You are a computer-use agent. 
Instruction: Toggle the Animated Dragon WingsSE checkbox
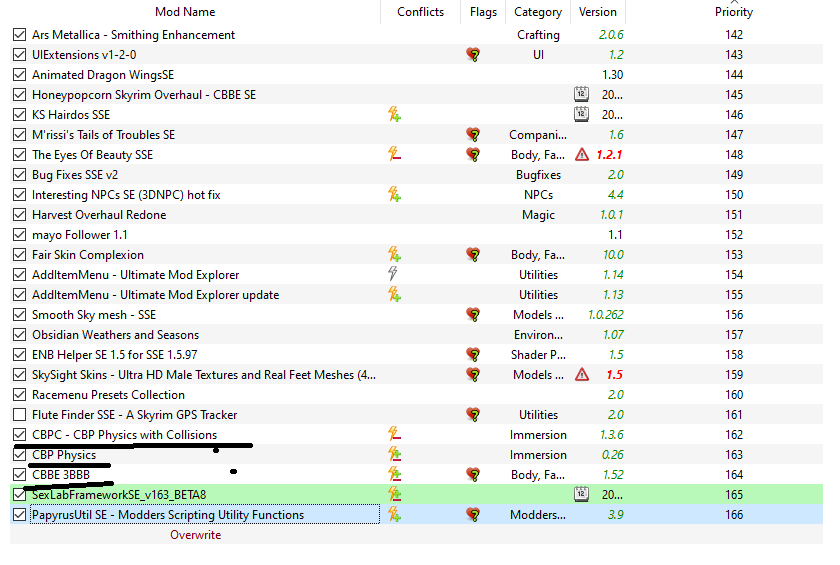point(19,74)
